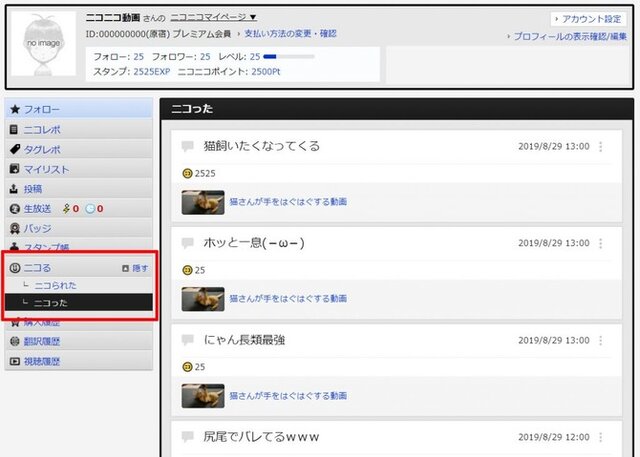This screenshot has height=457, width=640.
Task: Click the yellow nicoru icon beside 2525
Action: coord(187,173)
